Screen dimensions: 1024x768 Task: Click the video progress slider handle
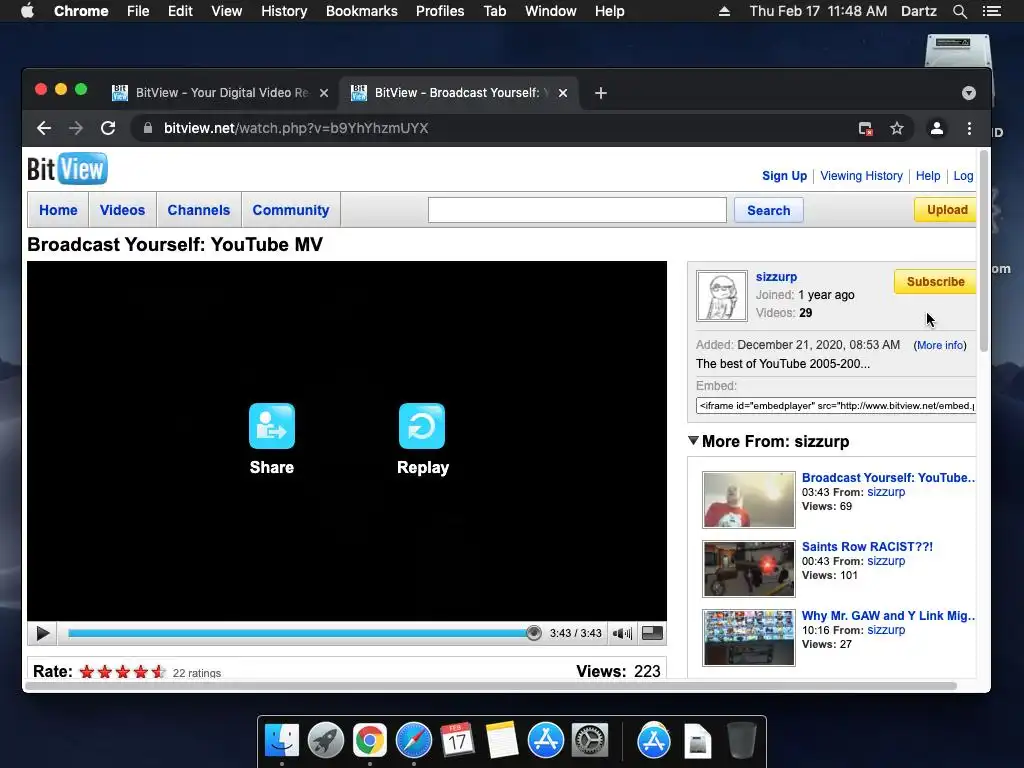534,633
